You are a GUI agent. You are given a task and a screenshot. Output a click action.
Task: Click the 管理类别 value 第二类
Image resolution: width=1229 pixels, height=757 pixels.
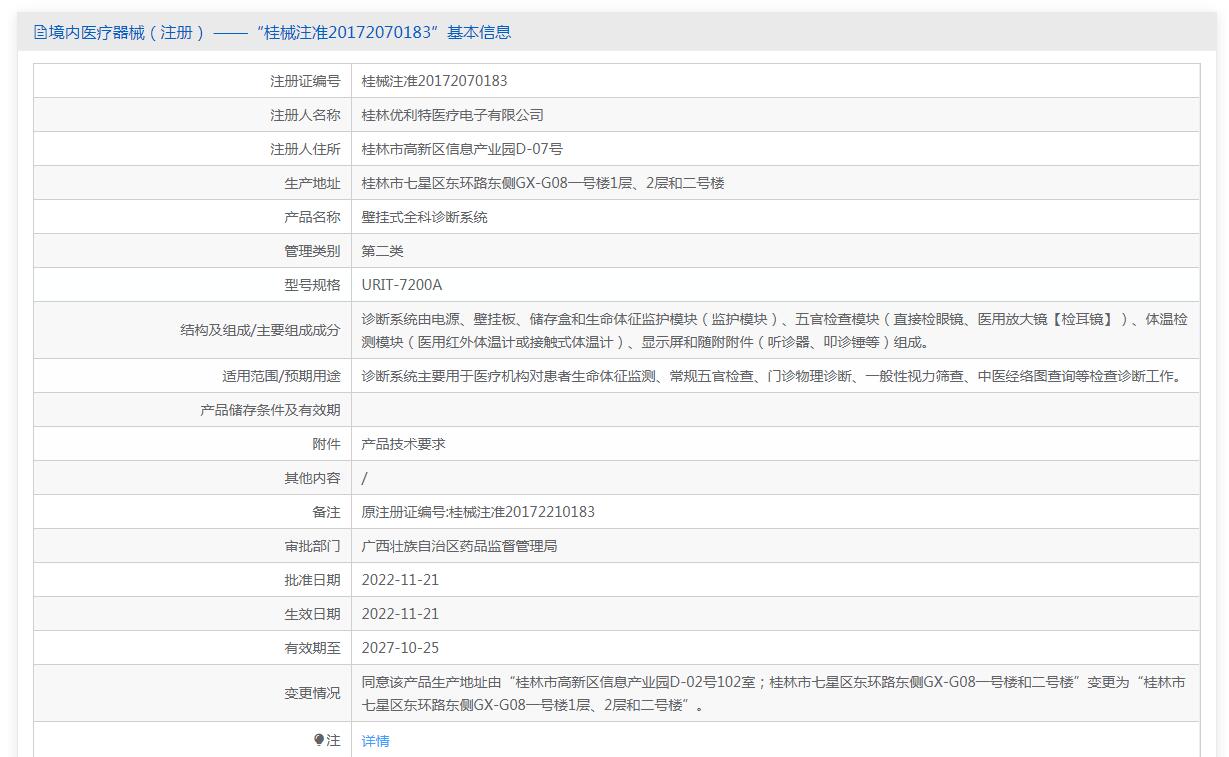coord(382,251)
